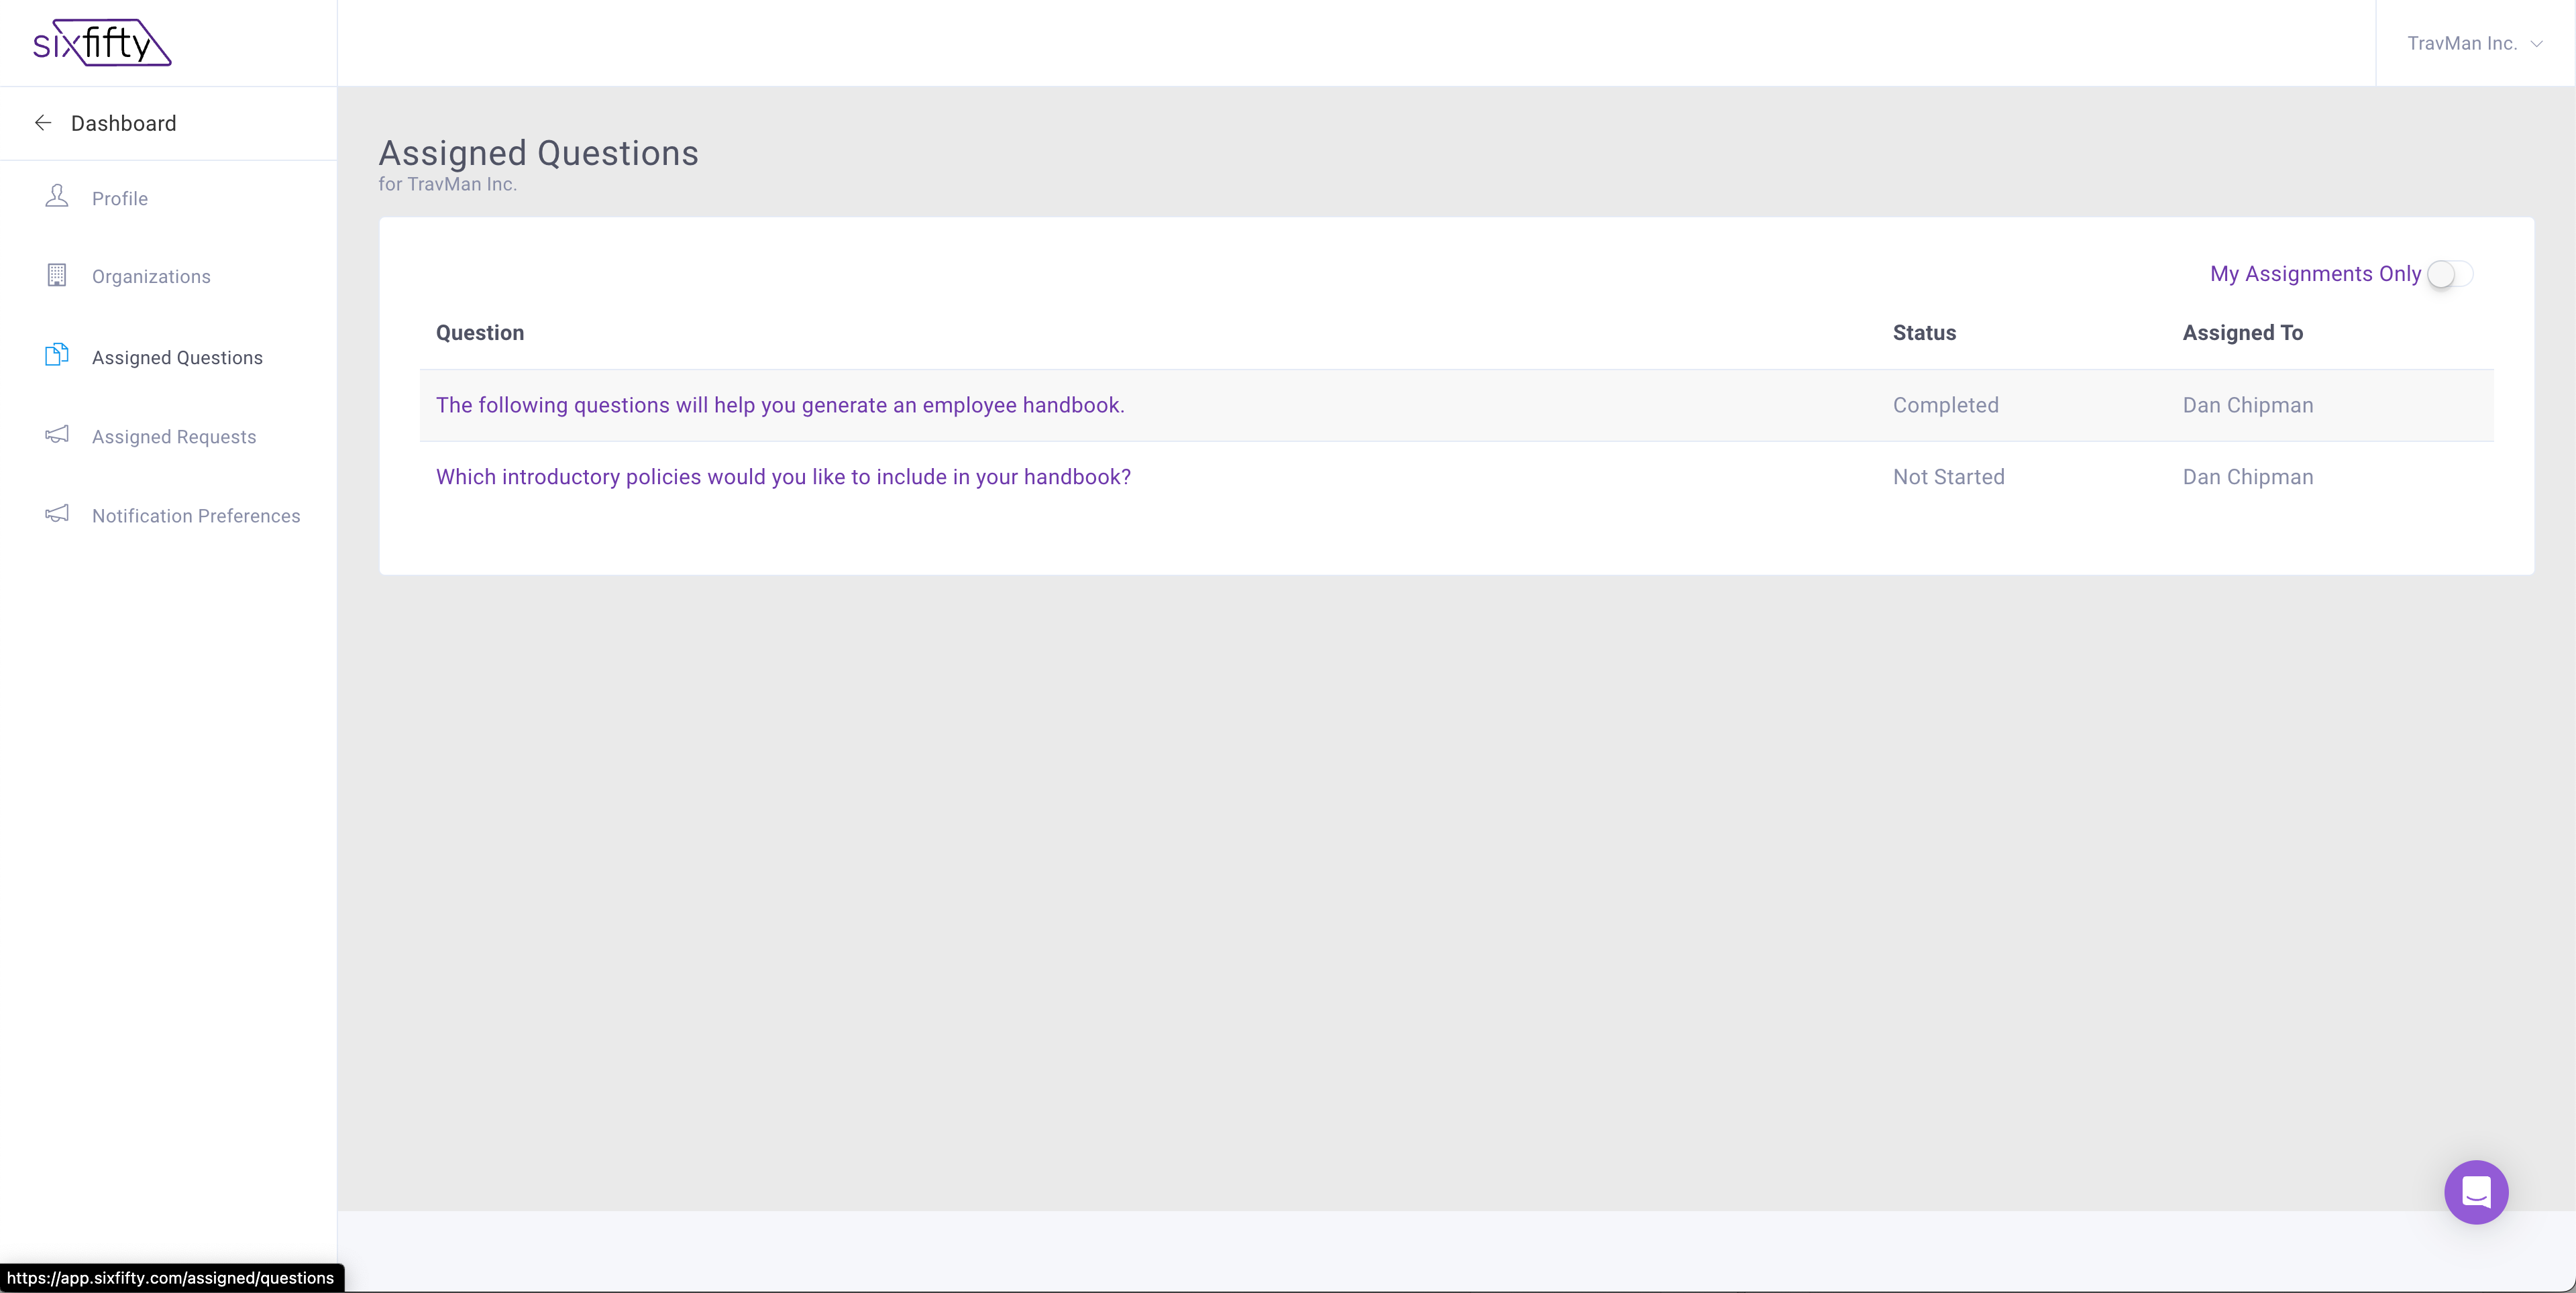Click the Profile person icon

(x=57, y=197)
